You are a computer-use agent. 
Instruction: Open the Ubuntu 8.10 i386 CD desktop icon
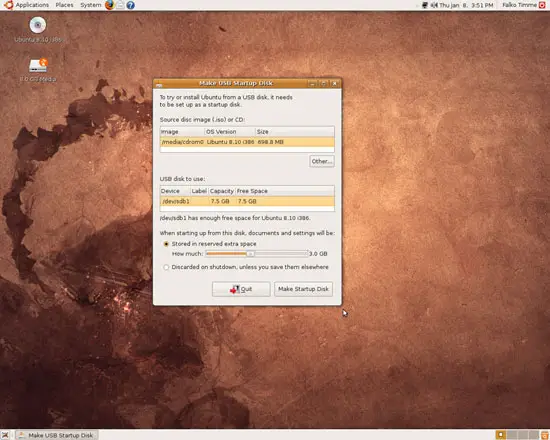tap(38, 25)
